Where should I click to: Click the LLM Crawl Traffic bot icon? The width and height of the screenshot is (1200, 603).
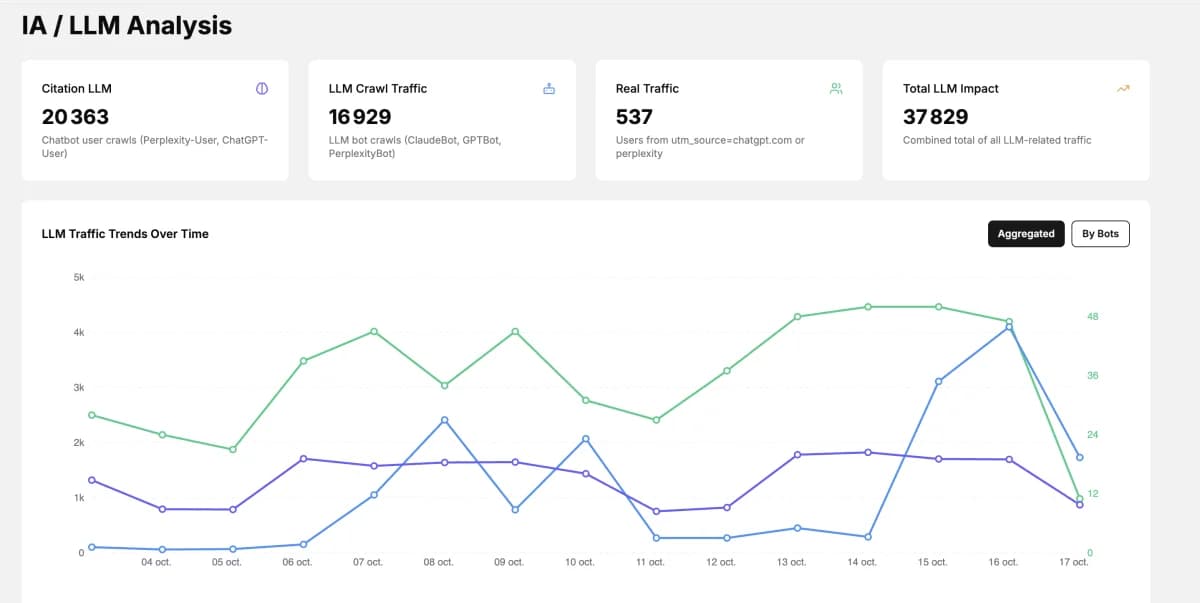(x=549, y=88)
